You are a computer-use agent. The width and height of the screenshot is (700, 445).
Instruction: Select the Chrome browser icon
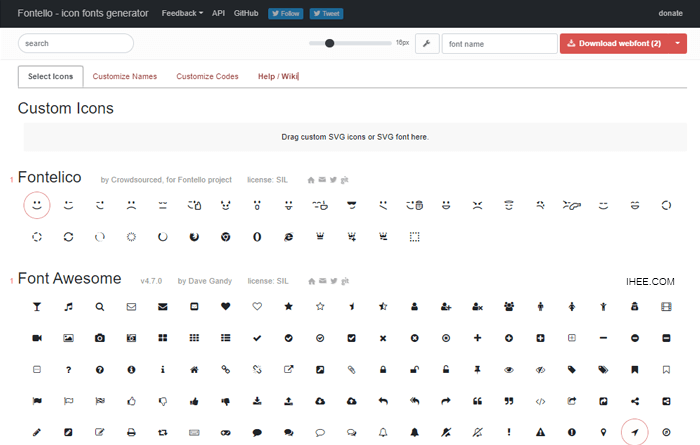coord(226,237)
